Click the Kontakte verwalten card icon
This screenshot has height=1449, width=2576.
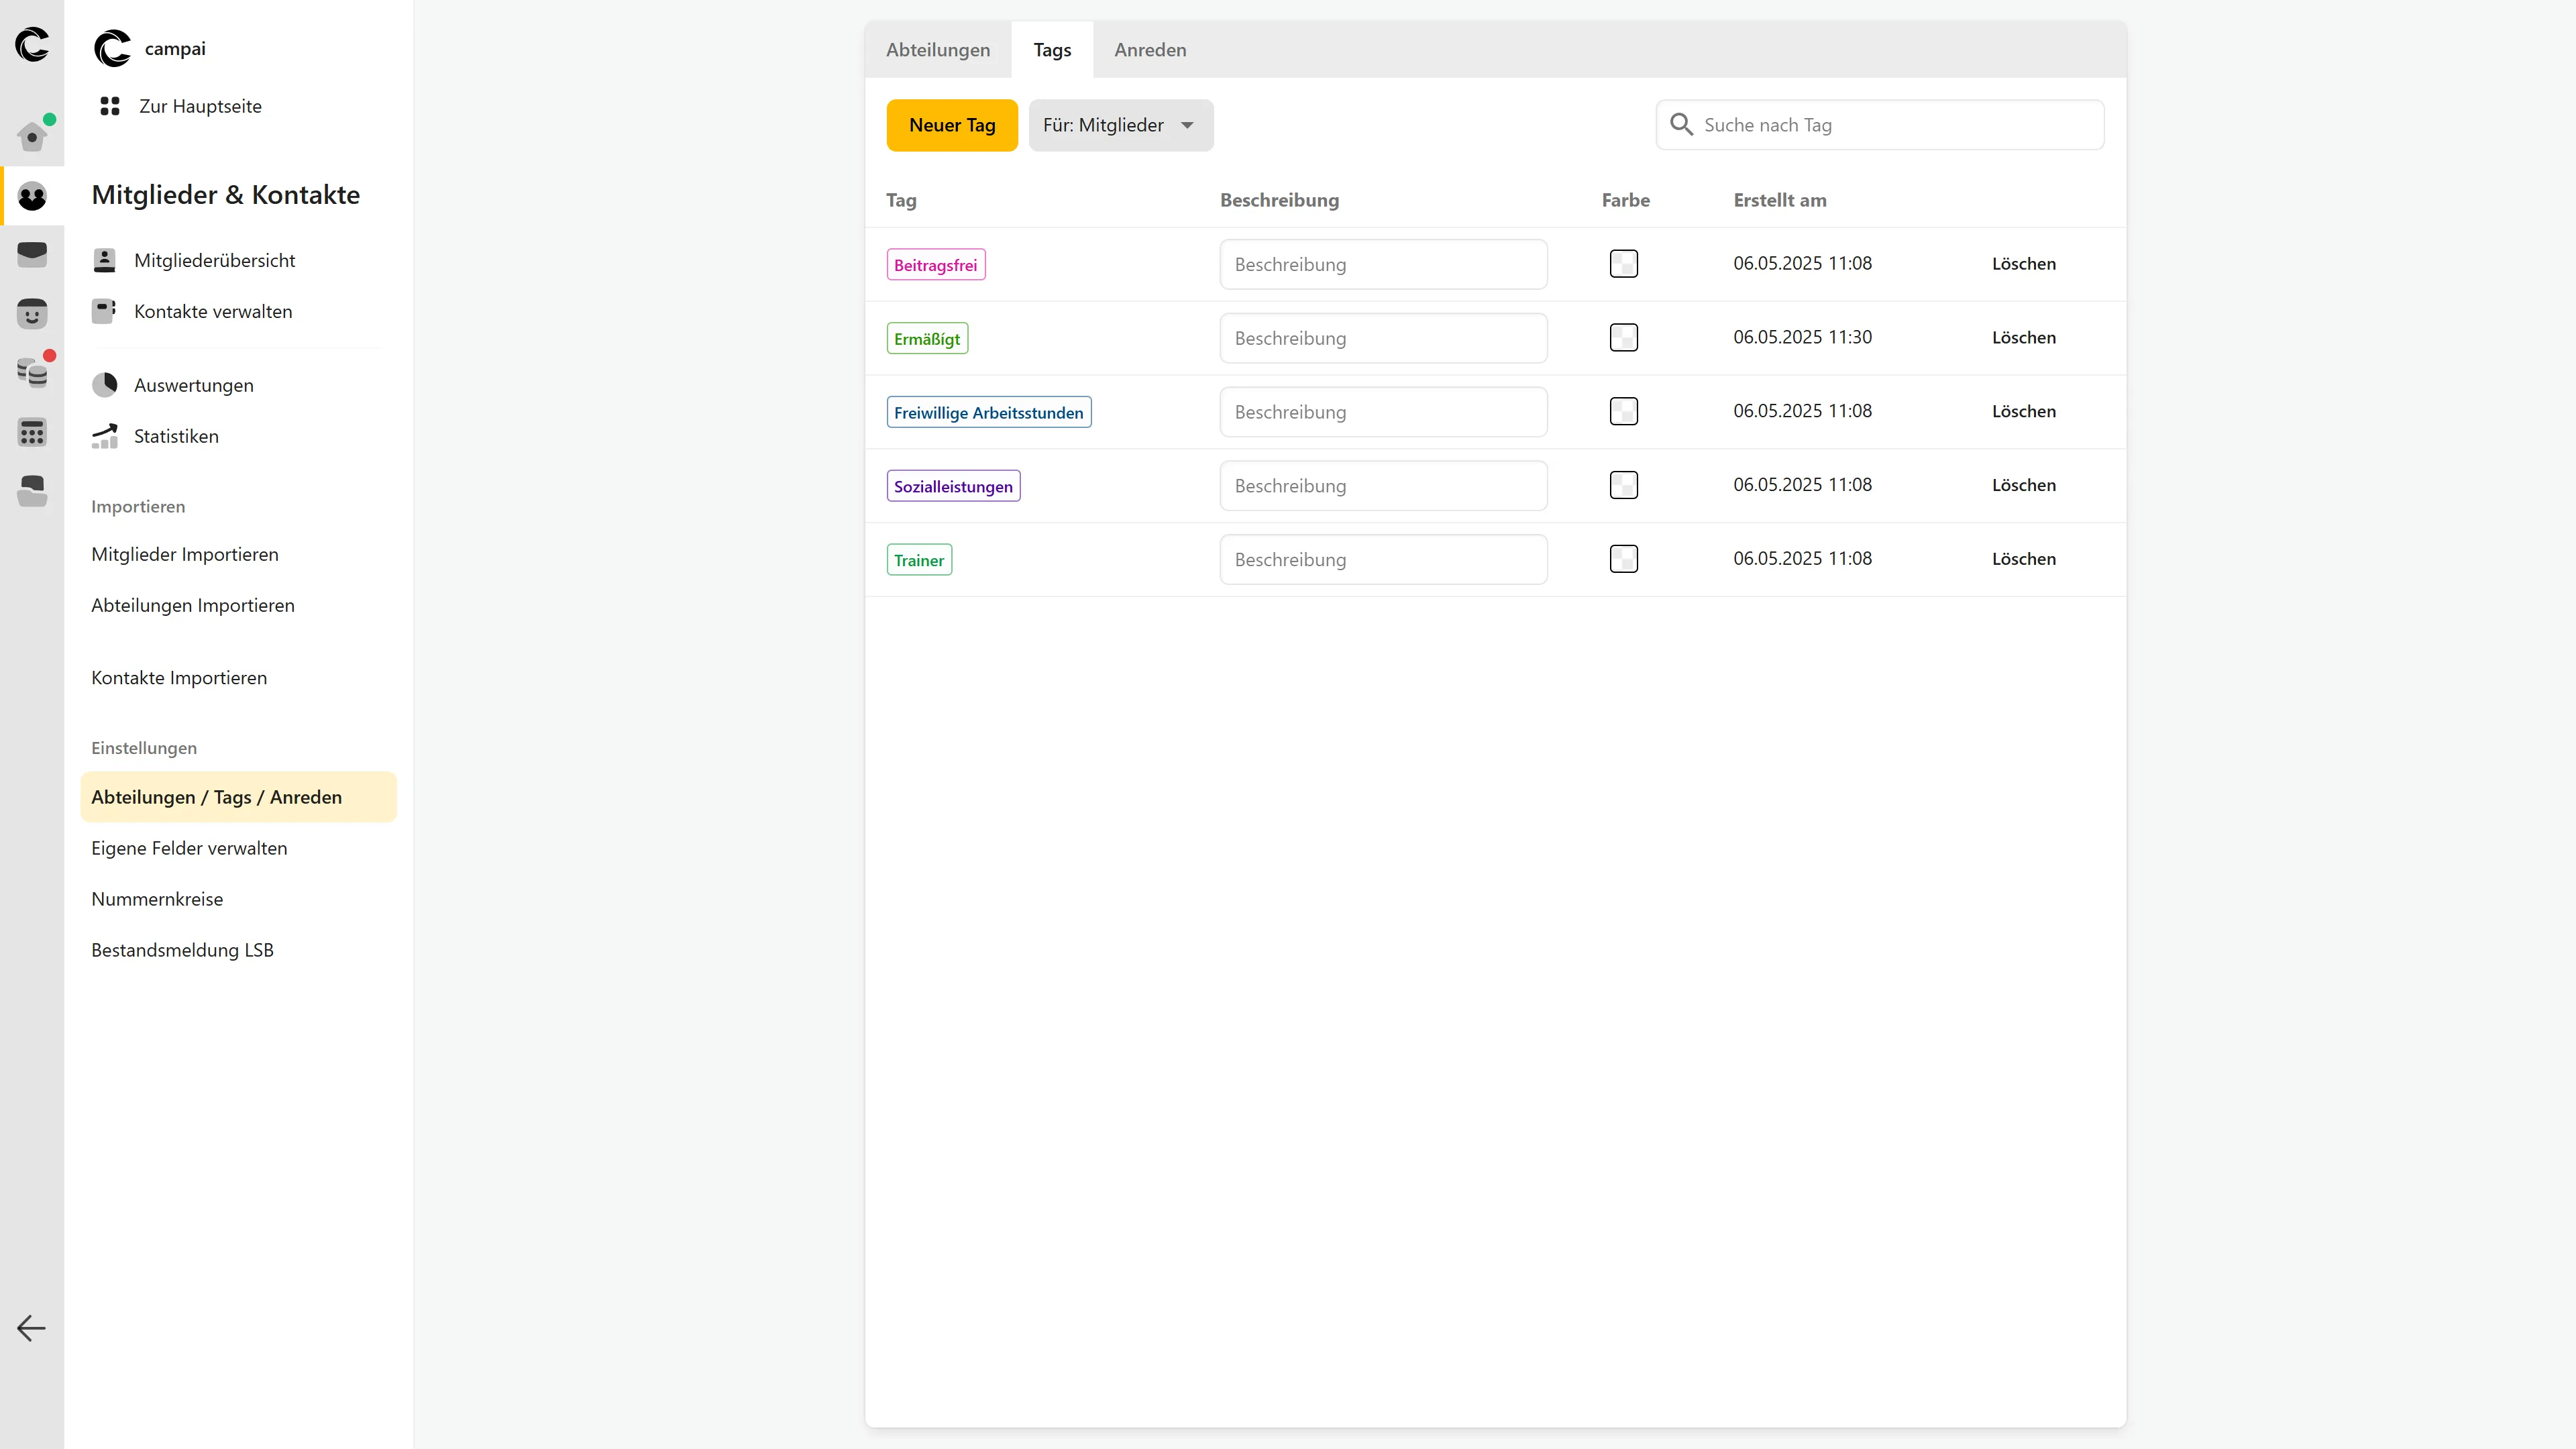[x=104, y=311]
